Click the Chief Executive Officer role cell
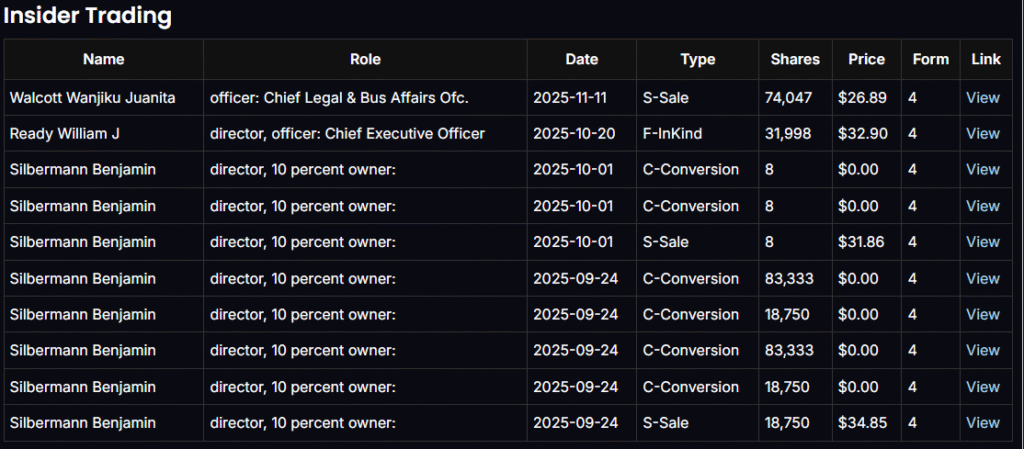The height and width of the screenshot is (449, 1024). 347,134
